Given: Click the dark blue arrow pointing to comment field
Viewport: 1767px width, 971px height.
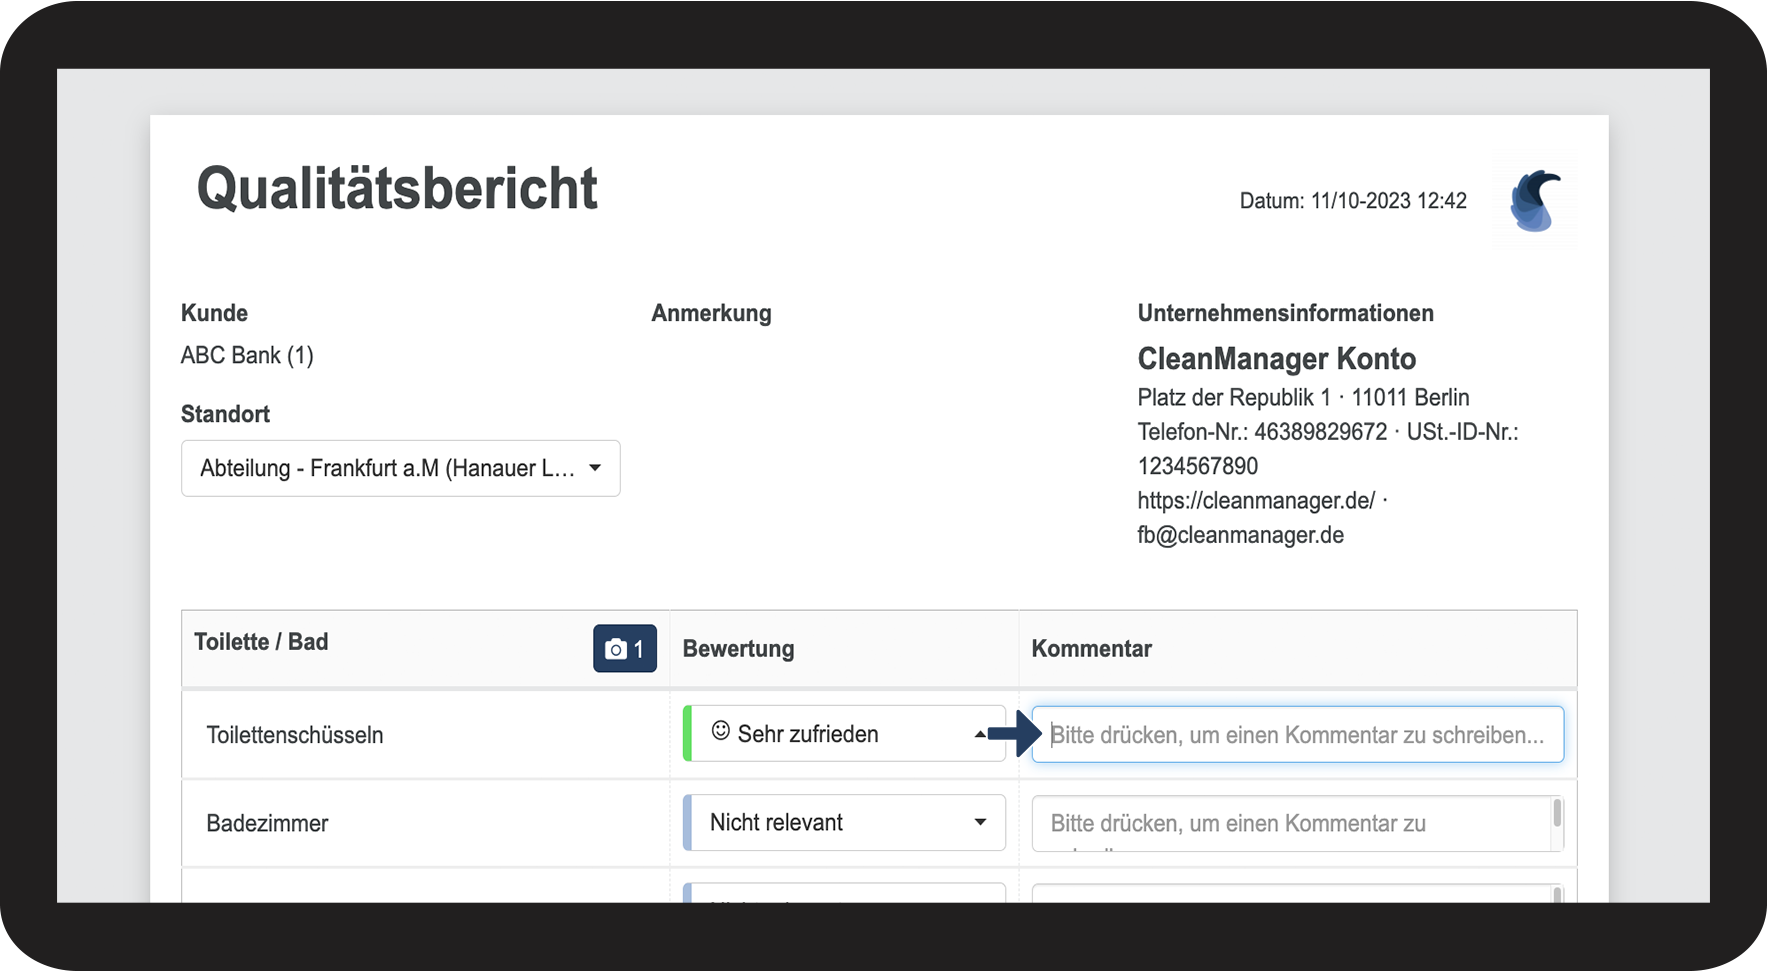Looking at the screenshot, I should point(1015,734).
